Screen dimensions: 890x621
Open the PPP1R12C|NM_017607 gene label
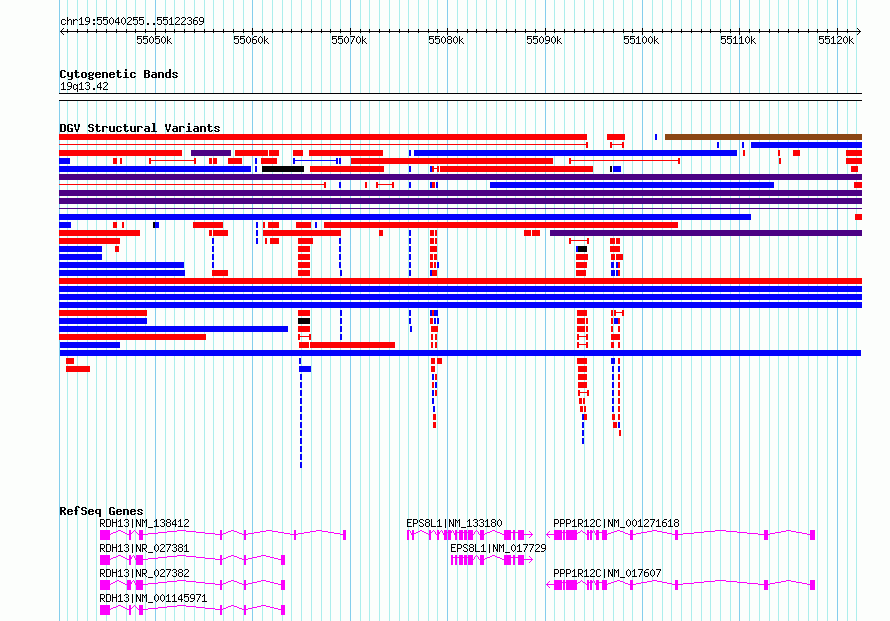(x=607, y=573)
